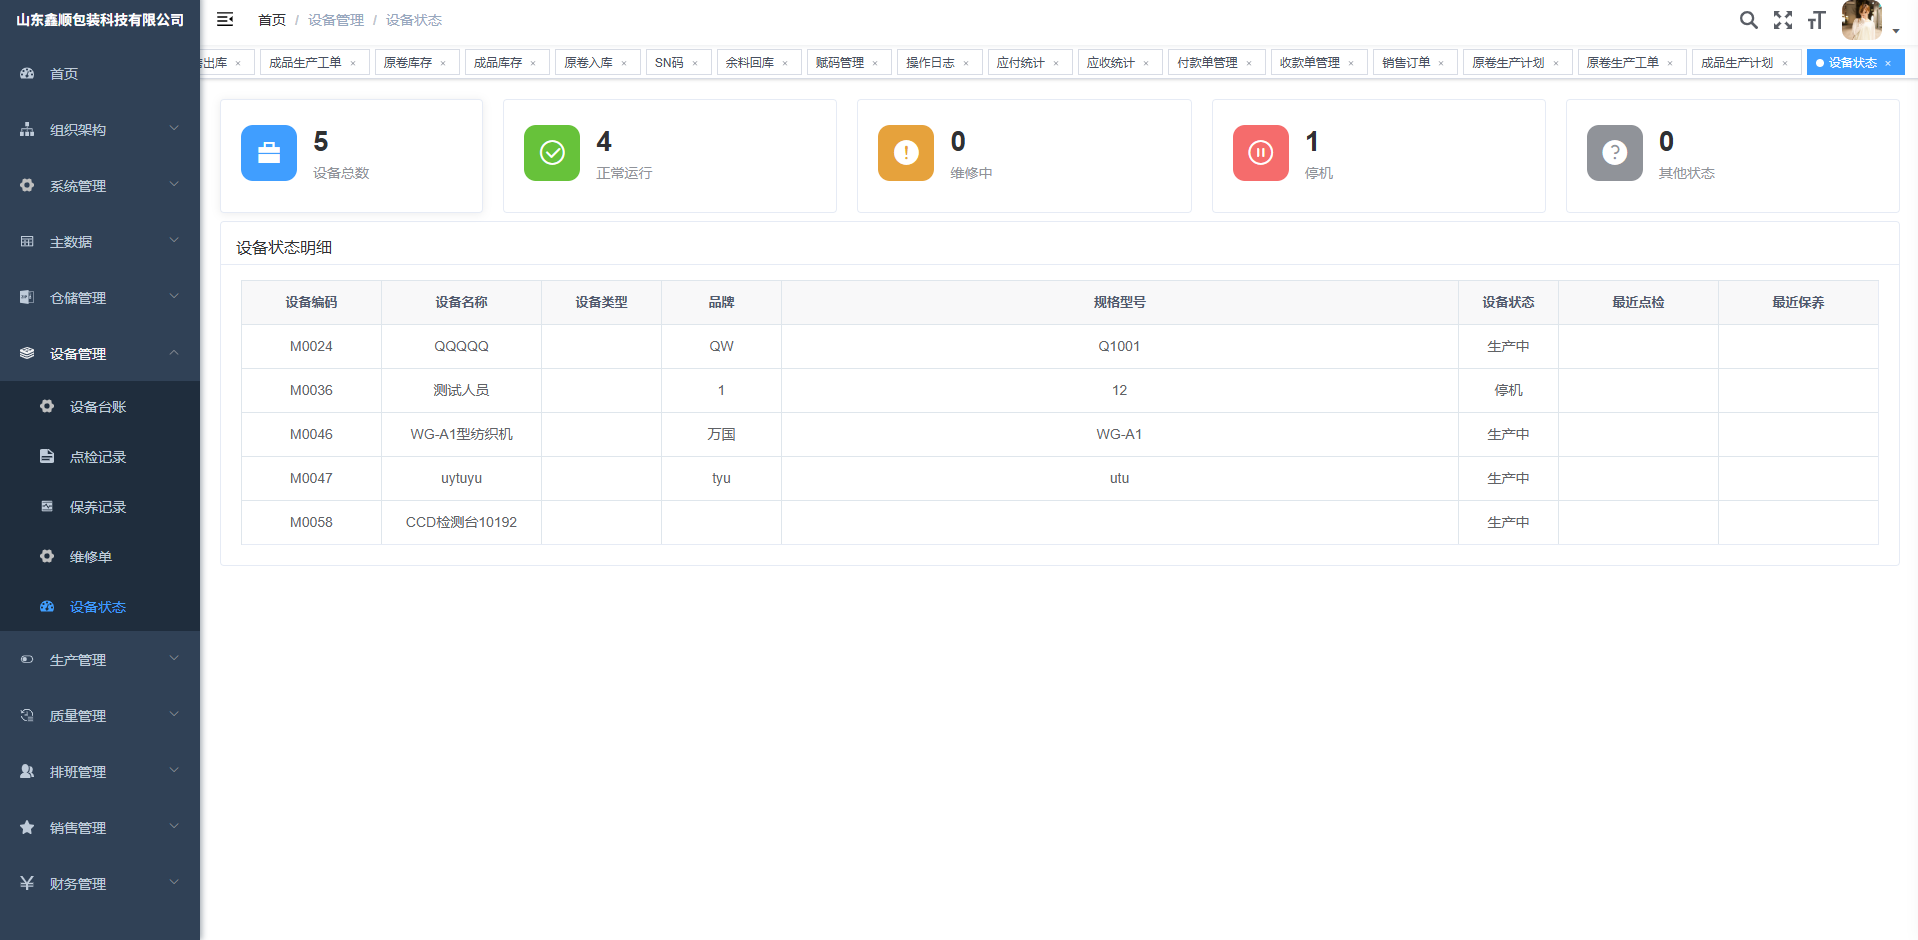This screenshot has width=1918, height=940.
Task: Toggle fullscreen mode icon
Action: 1783,20
